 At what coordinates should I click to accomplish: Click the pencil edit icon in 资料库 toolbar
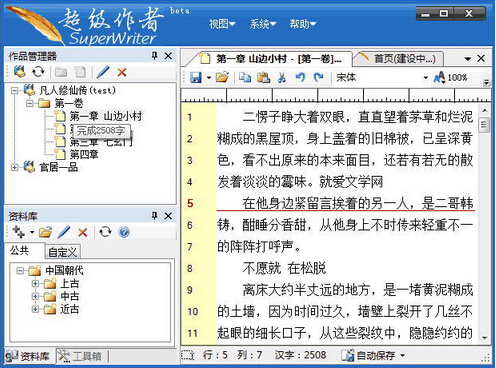64,232
